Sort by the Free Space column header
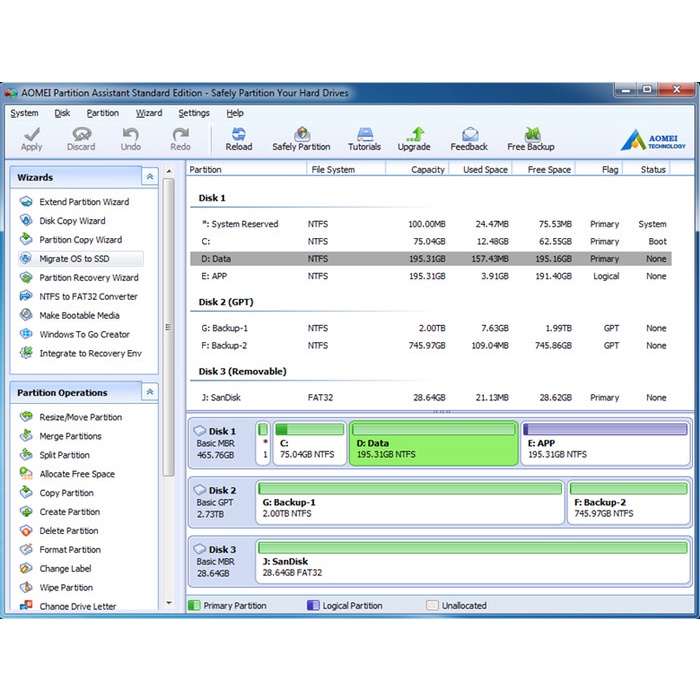 [544, 170]
